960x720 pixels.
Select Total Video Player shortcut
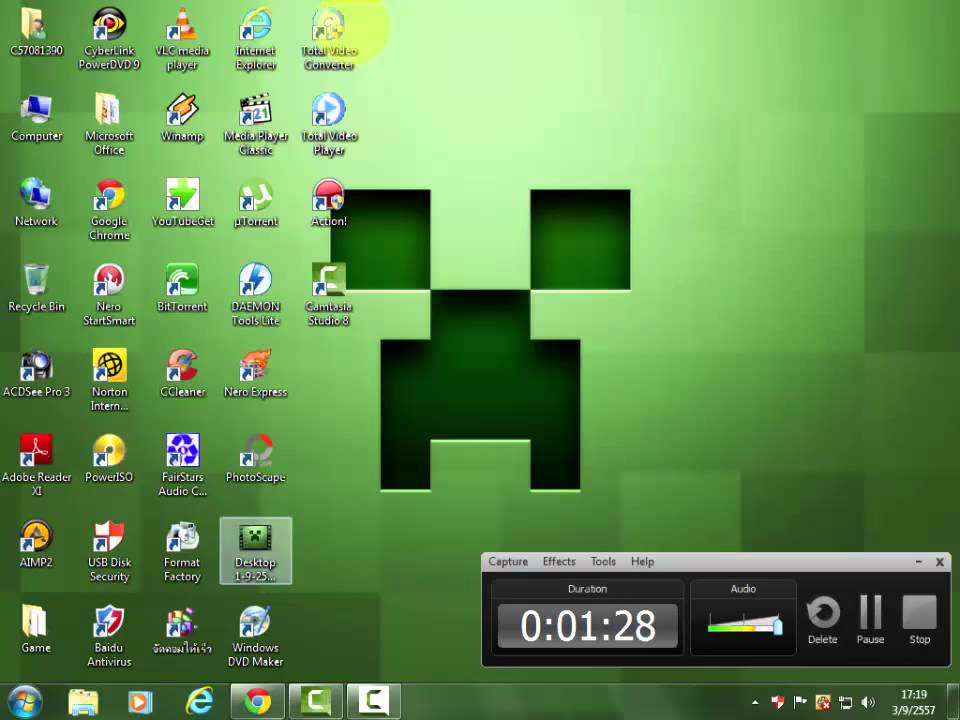point(329,124)
